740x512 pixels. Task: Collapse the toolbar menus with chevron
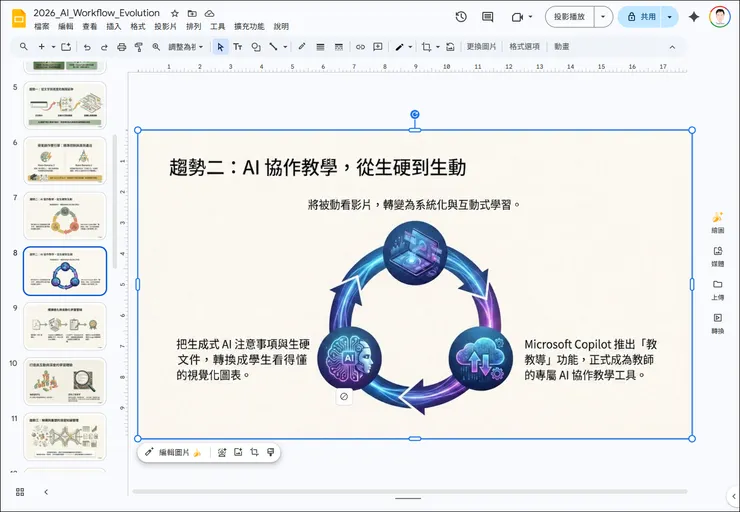(672, 47)
